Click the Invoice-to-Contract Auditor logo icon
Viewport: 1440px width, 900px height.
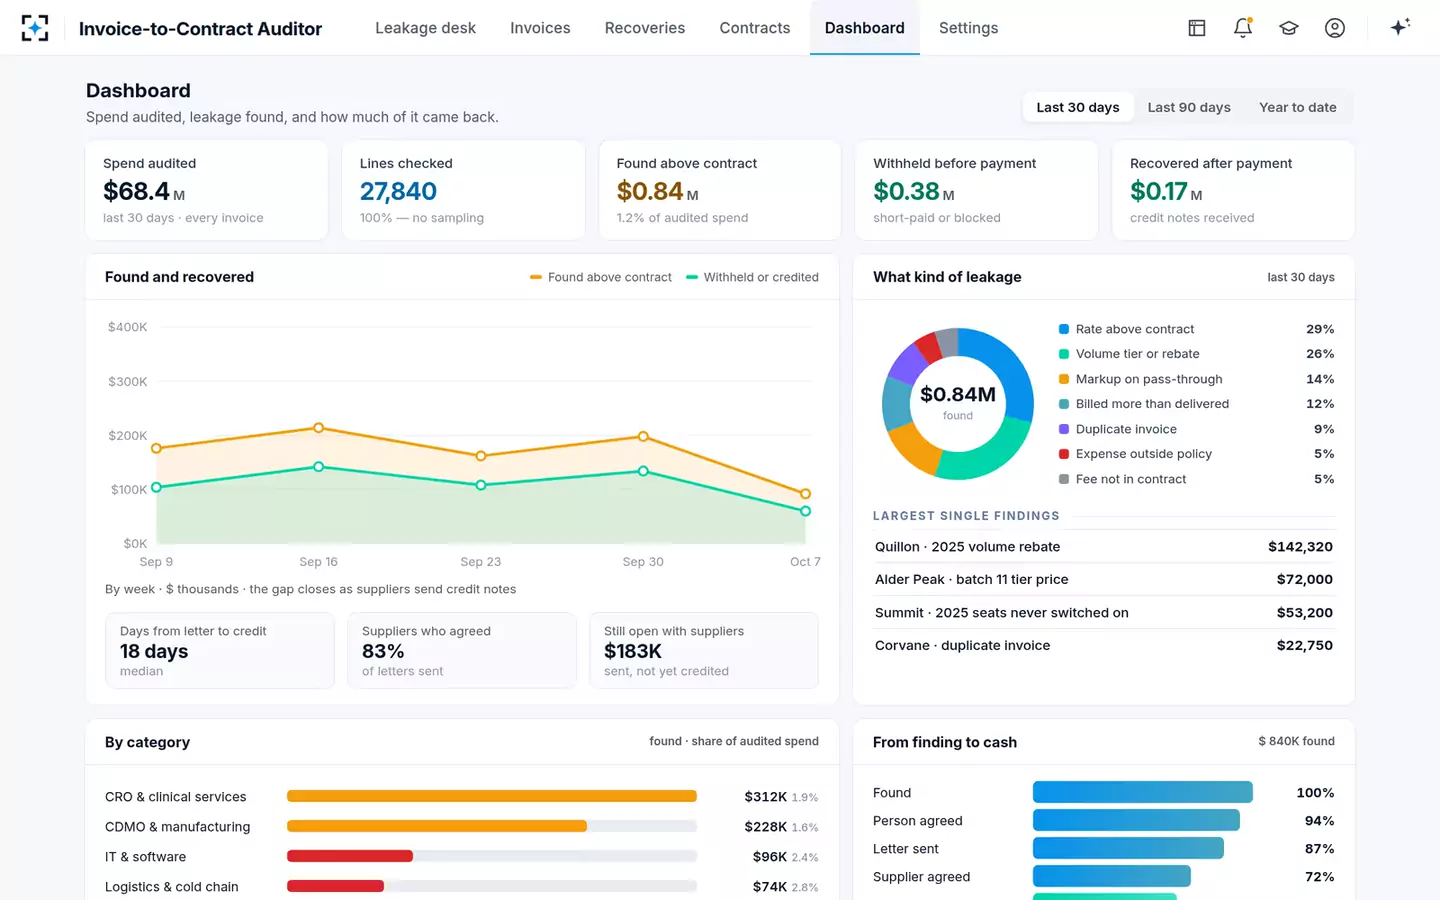(x=35, y=28)
